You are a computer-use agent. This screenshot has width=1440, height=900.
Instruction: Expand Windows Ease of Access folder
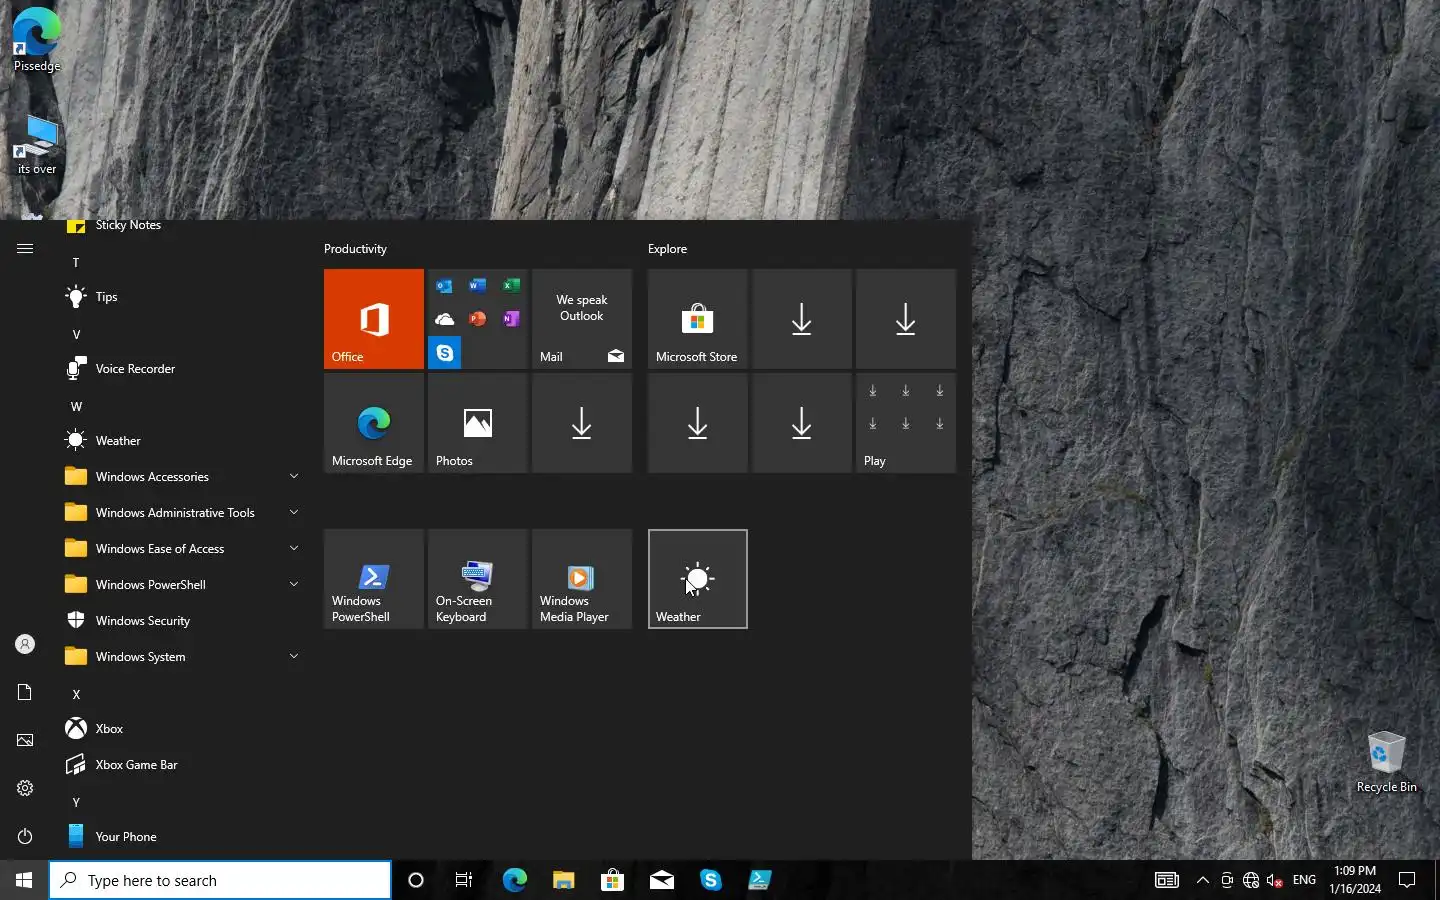[x=180, y=549]
